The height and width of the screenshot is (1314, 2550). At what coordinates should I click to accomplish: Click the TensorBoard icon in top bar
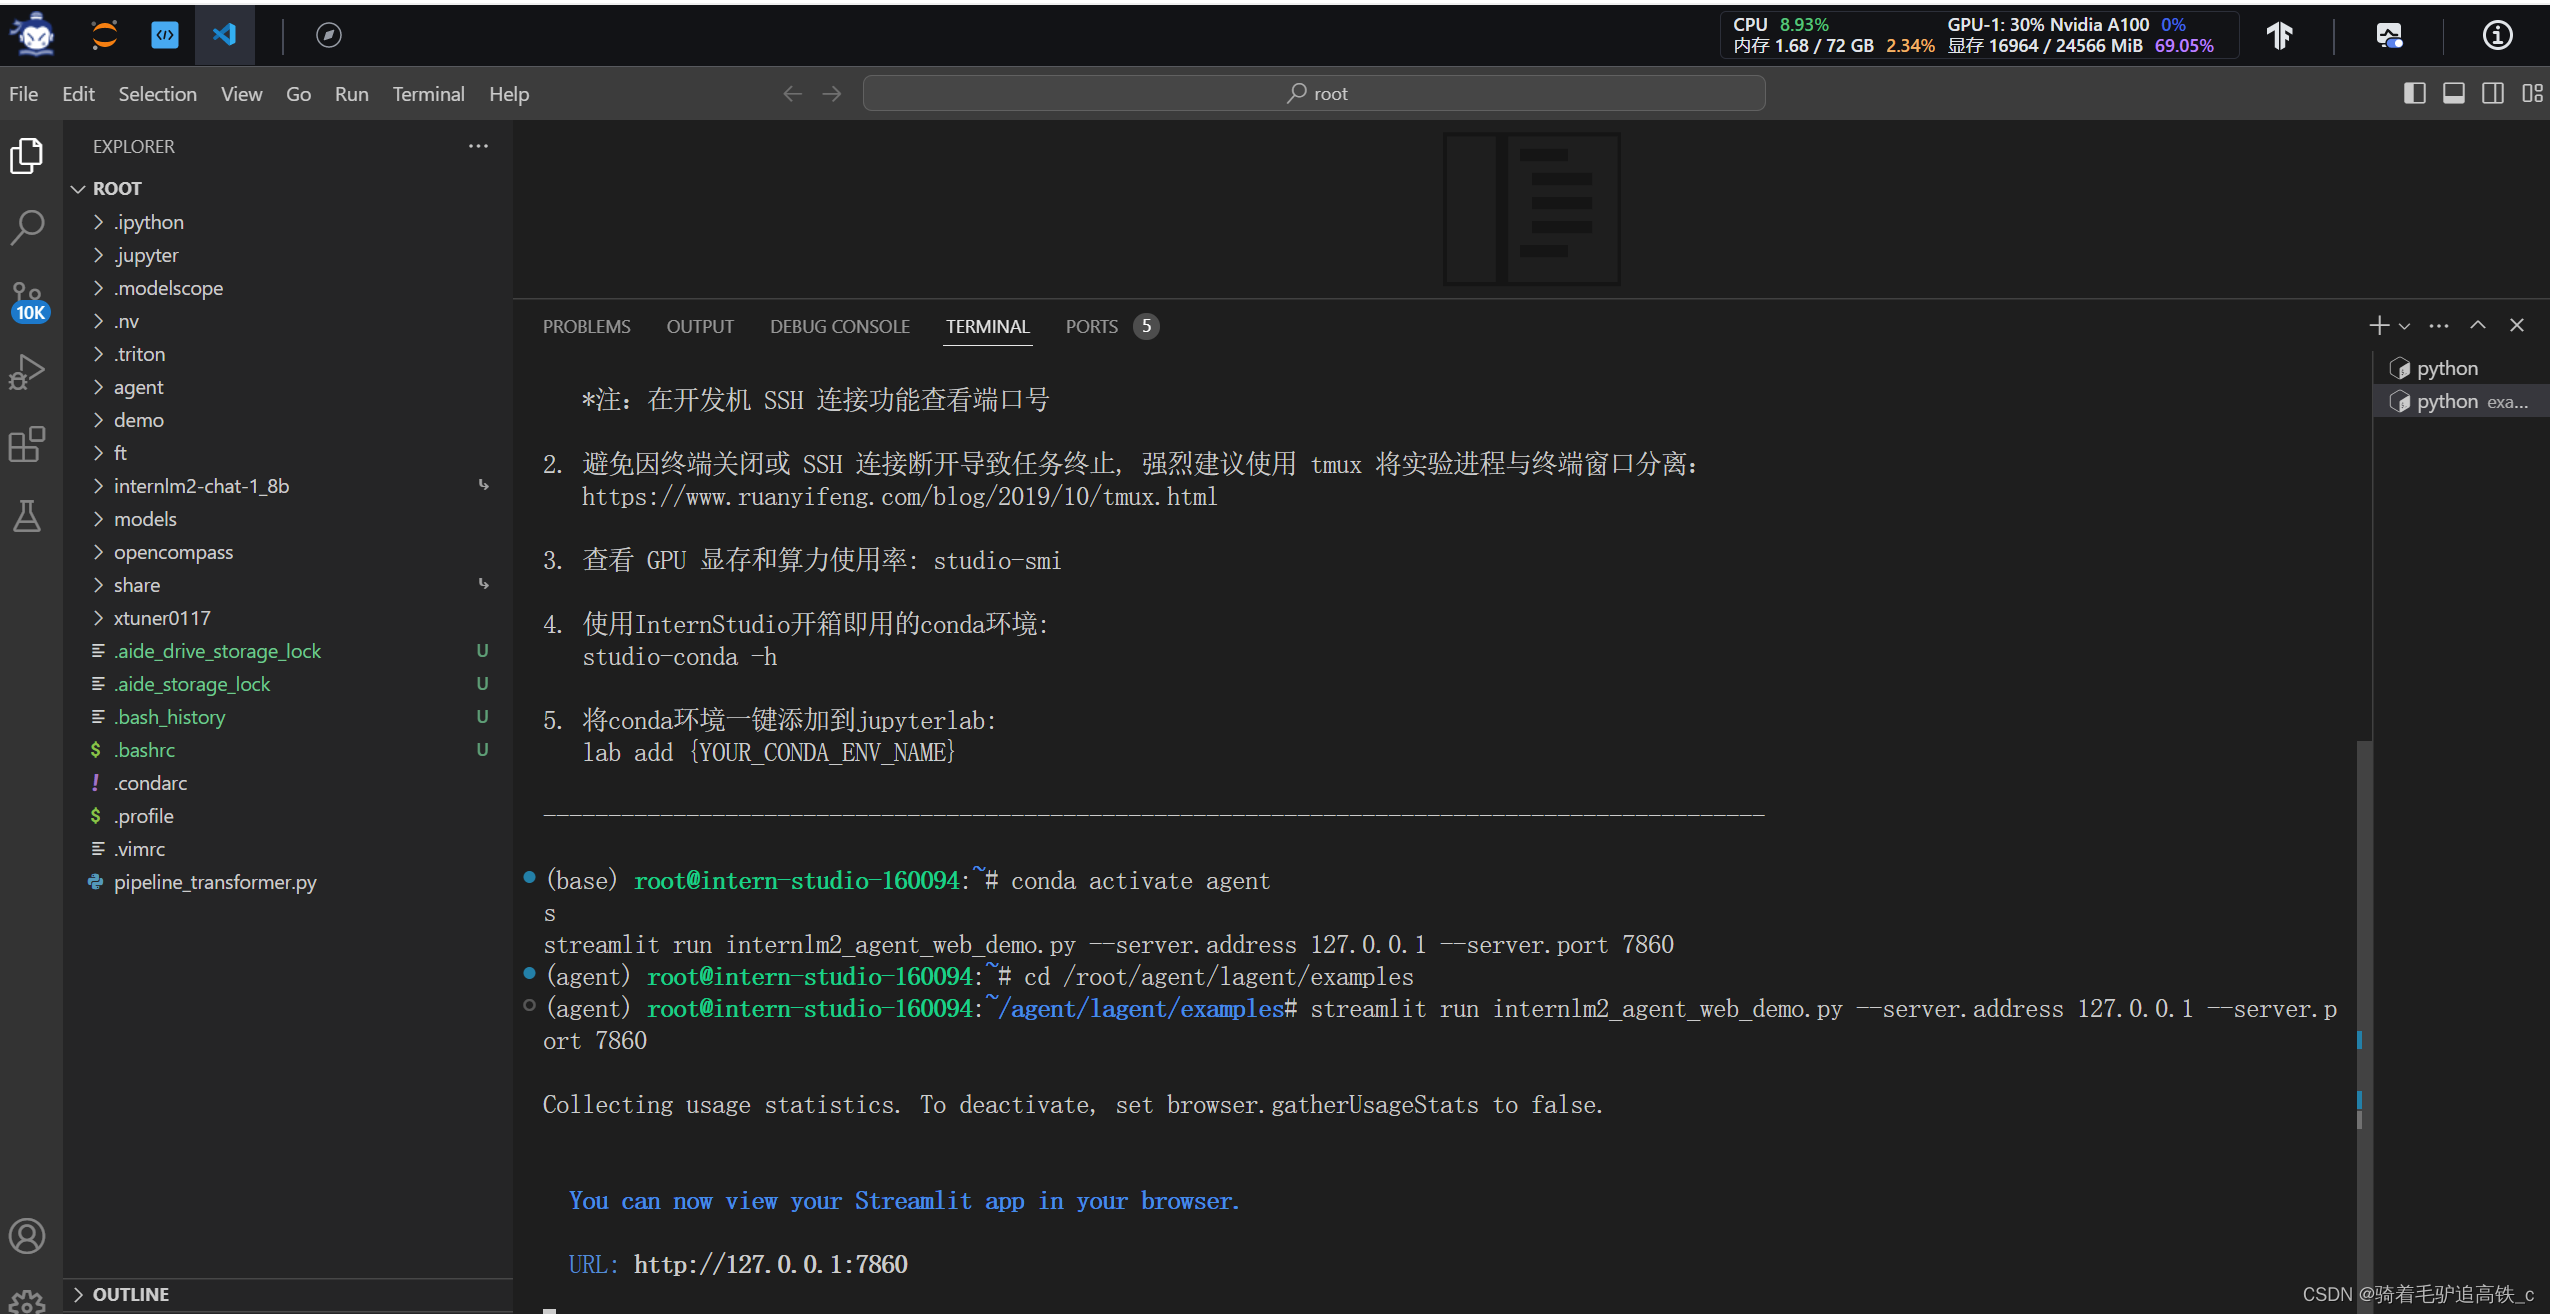click(x=2280, y=34)
